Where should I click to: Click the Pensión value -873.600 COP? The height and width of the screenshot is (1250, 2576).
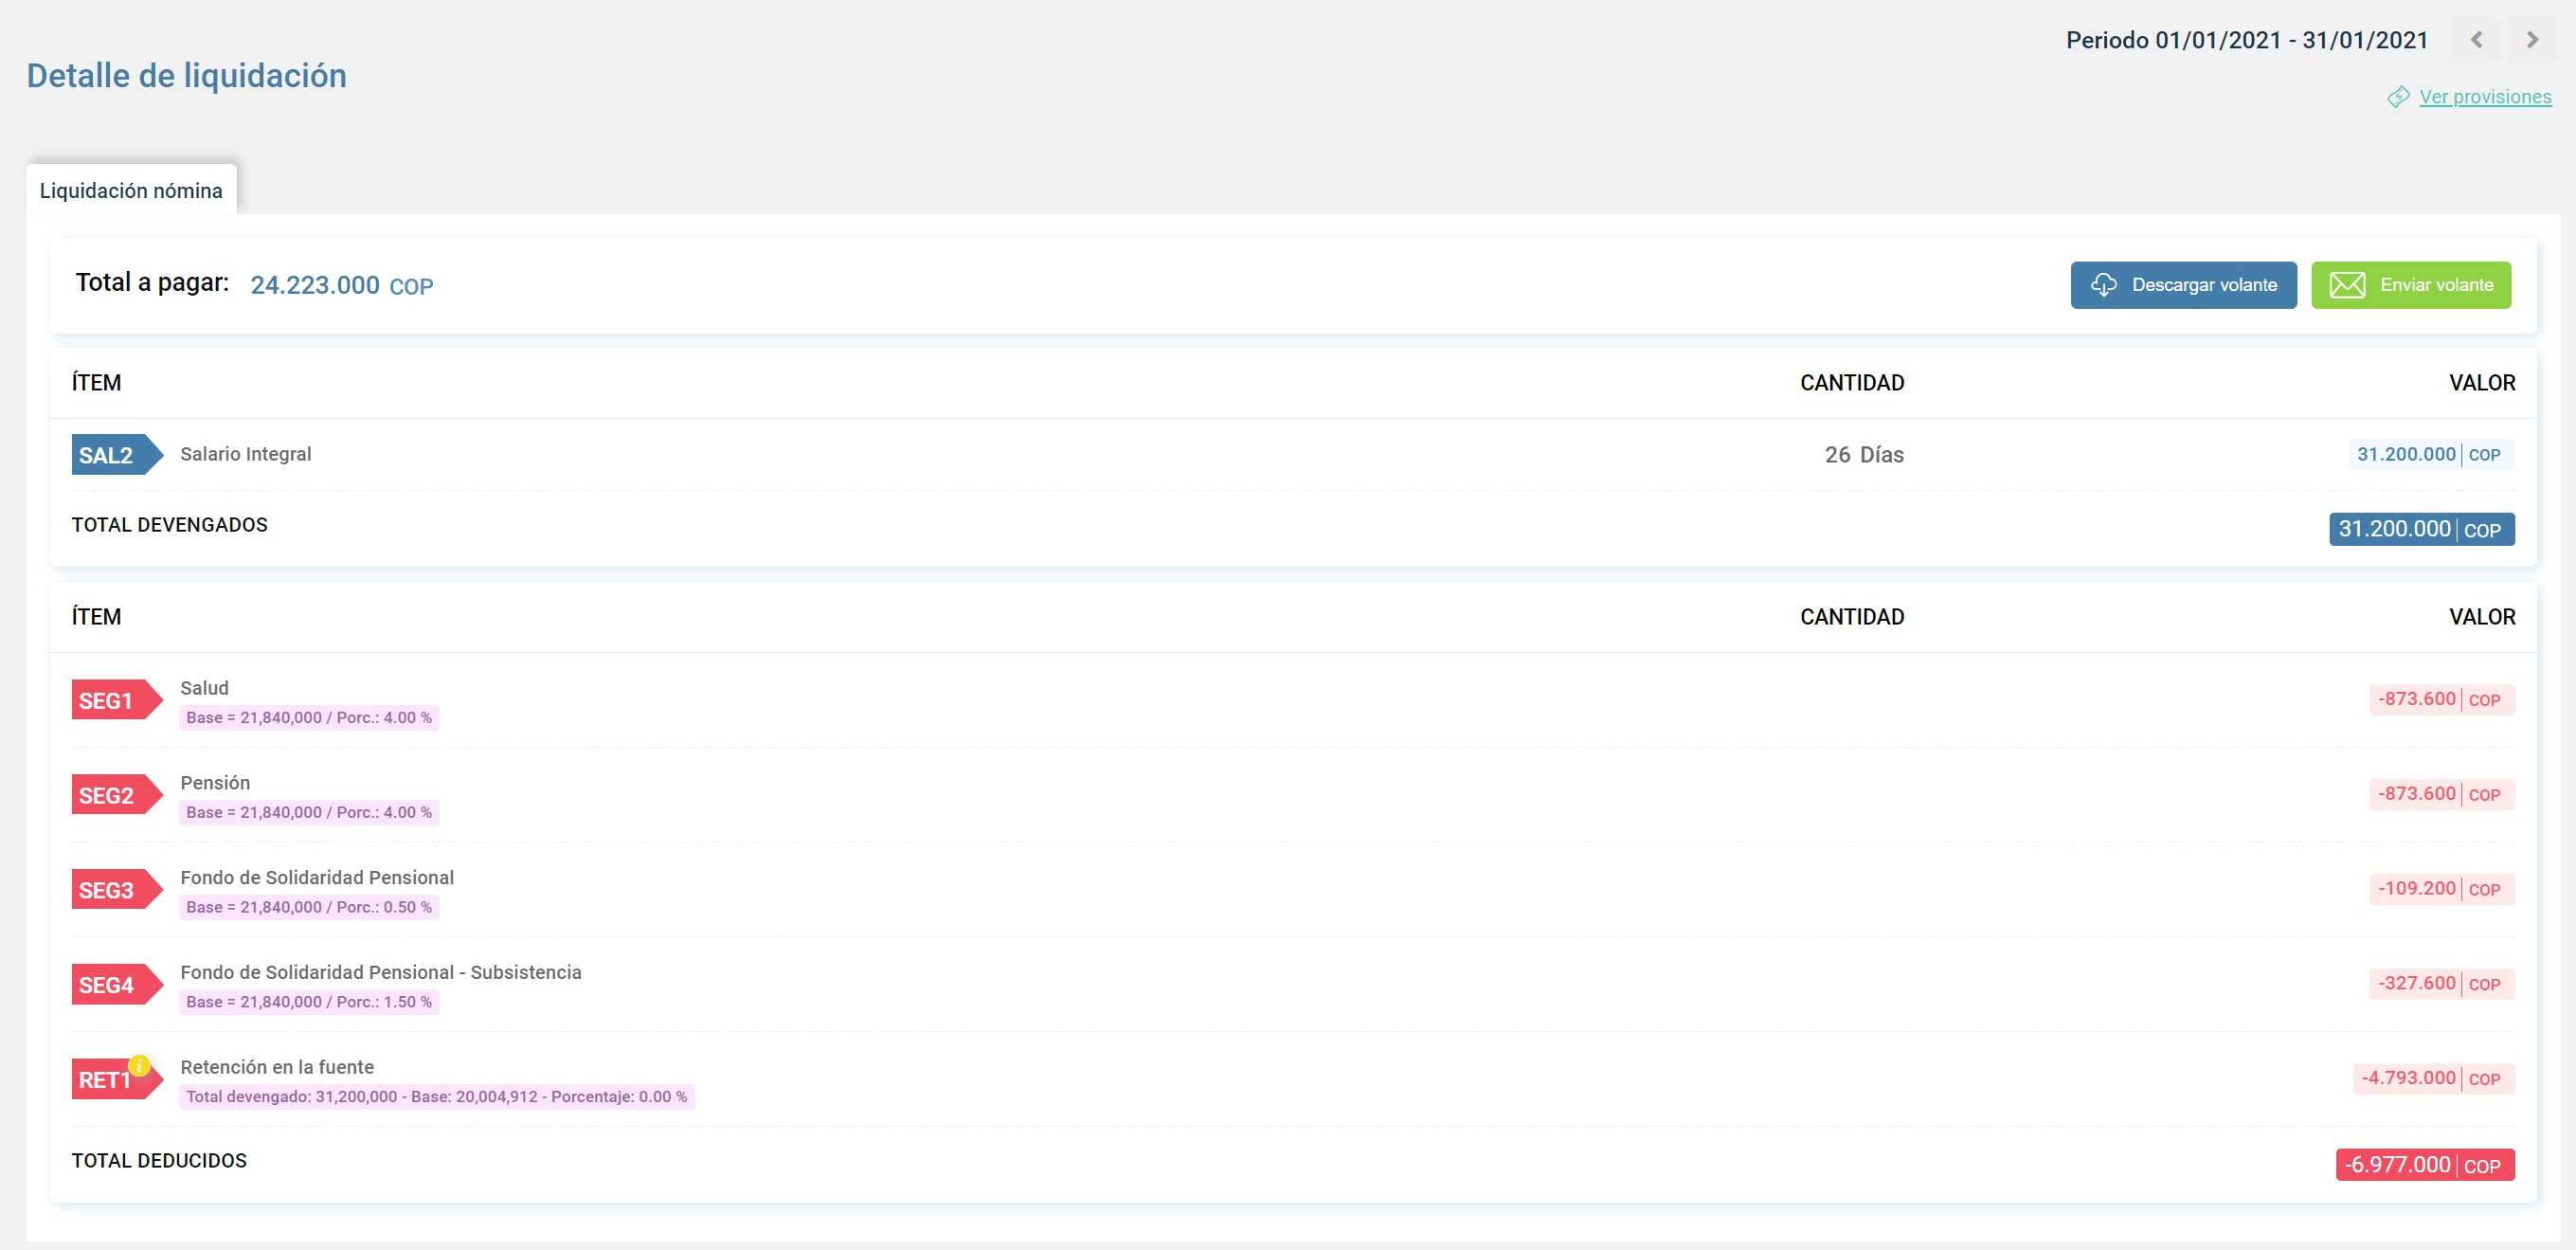pos(2441,794)
